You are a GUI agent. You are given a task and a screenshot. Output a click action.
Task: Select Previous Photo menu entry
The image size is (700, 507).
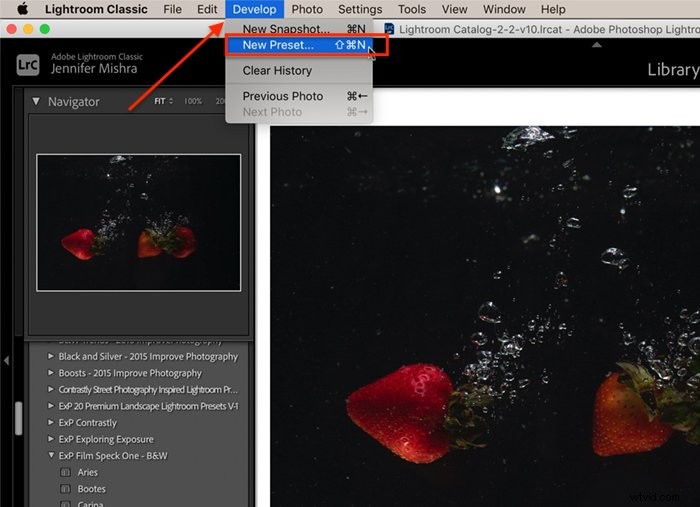pos(299,96)
